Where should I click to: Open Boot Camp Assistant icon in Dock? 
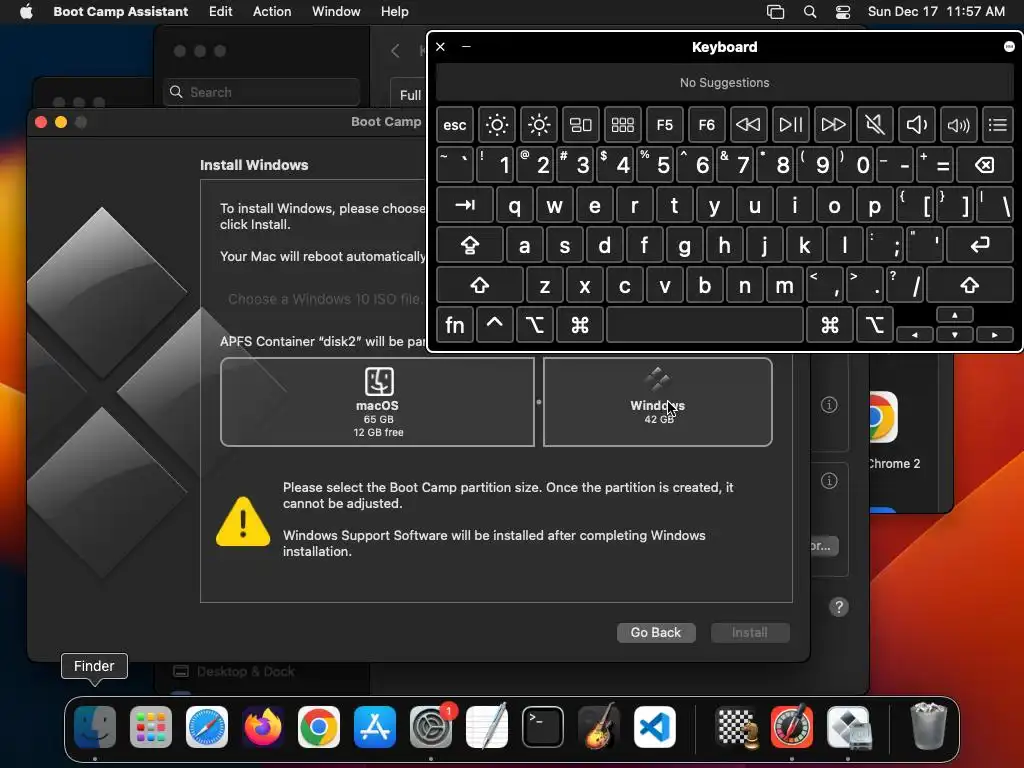click(x=848, y=727)
